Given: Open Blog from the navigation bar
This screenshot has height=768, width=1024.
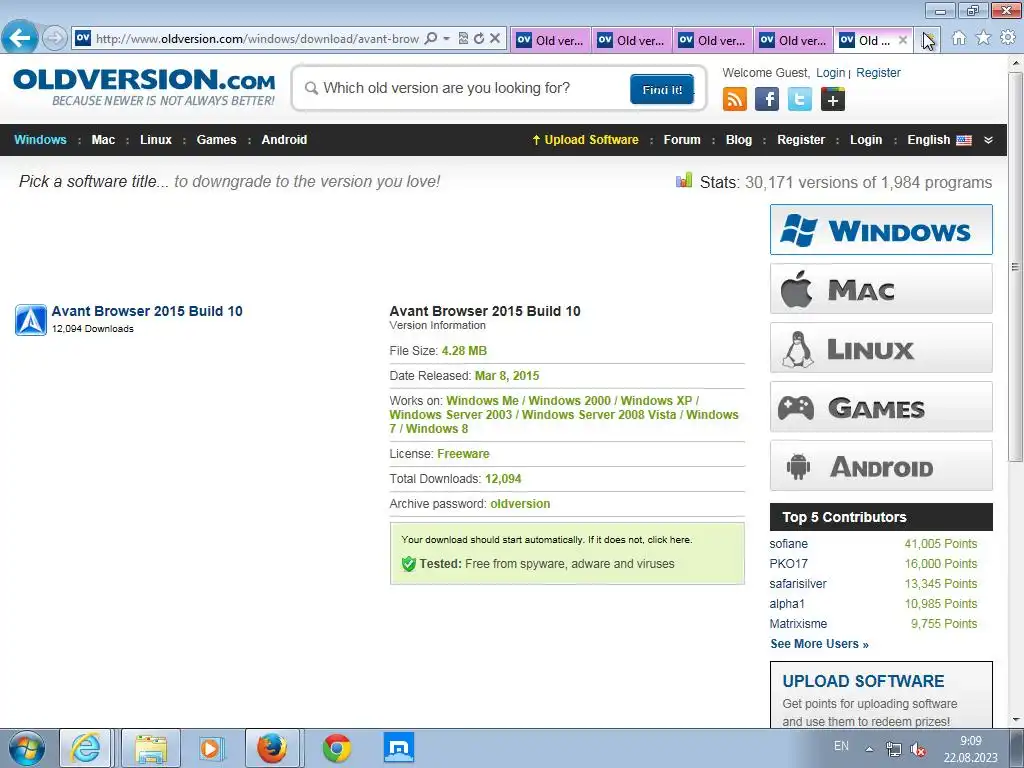Looking at the screenshot, I should coord(739,140).
